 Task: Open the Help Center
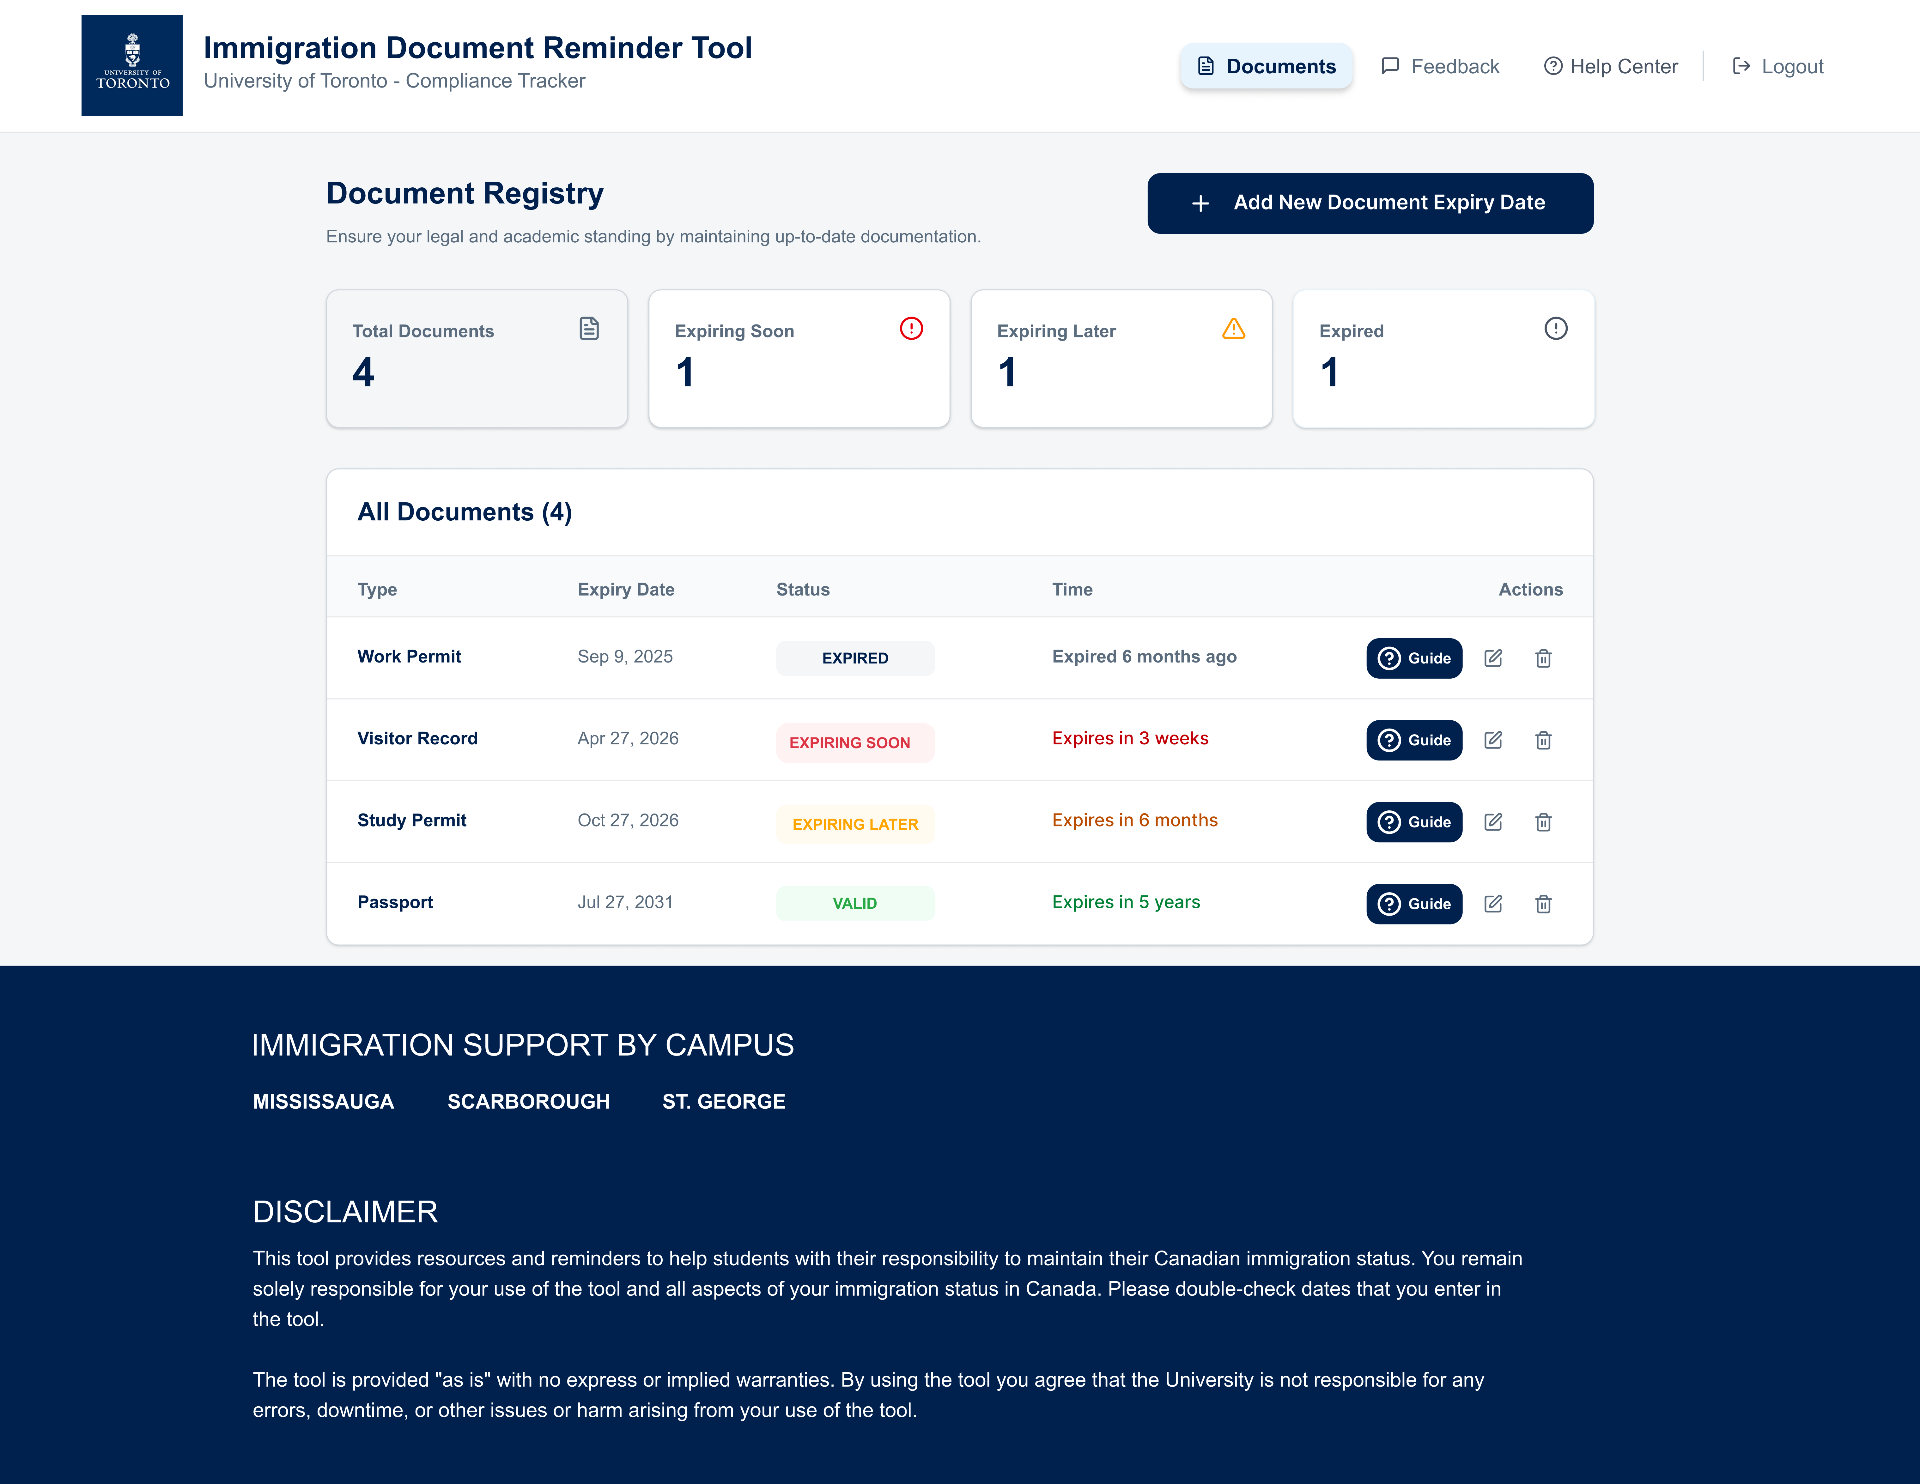click(1610, 66)
